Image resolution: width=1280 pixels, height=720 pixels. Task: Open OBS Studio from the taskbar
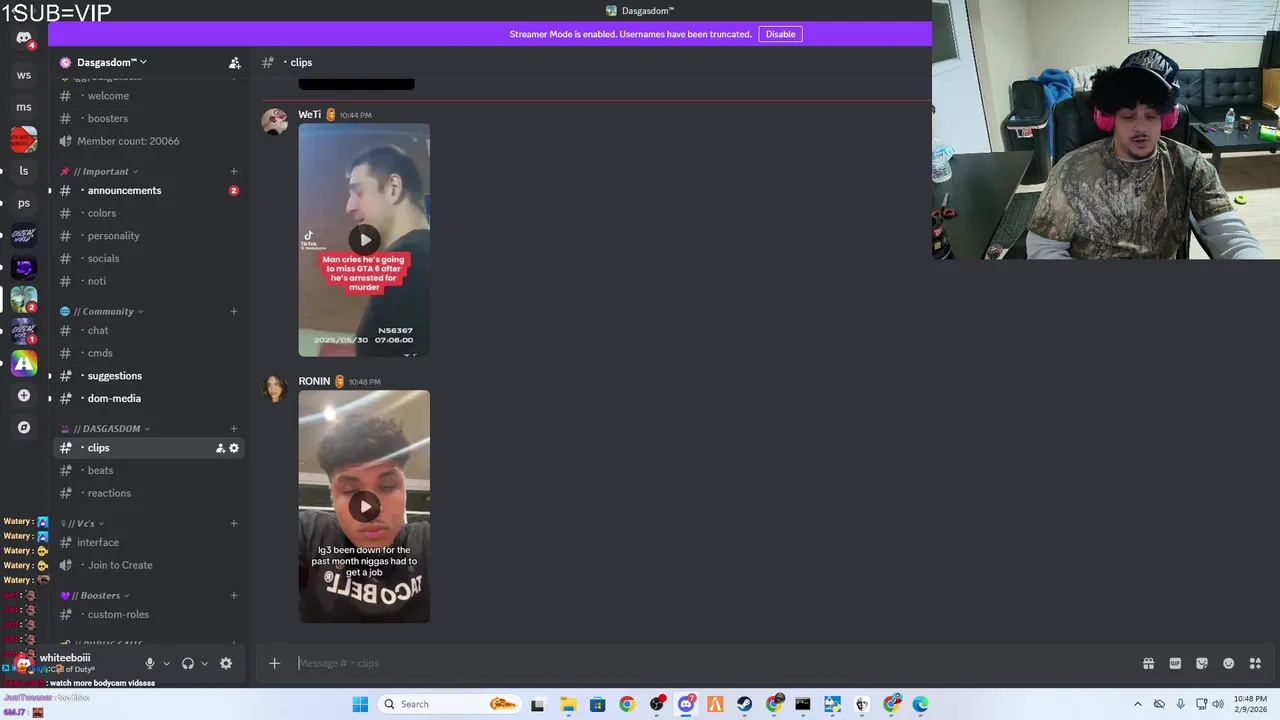pyautogui.click(x=657, y=704)
